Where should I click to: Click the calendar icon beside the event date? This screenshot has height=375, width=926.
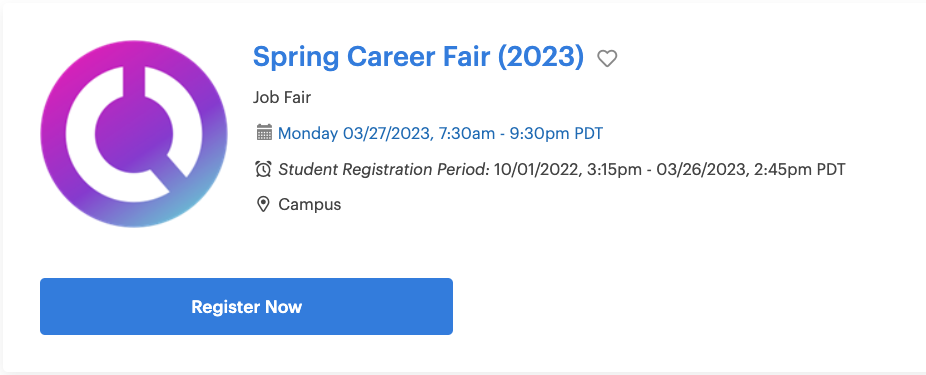[264, 132]
